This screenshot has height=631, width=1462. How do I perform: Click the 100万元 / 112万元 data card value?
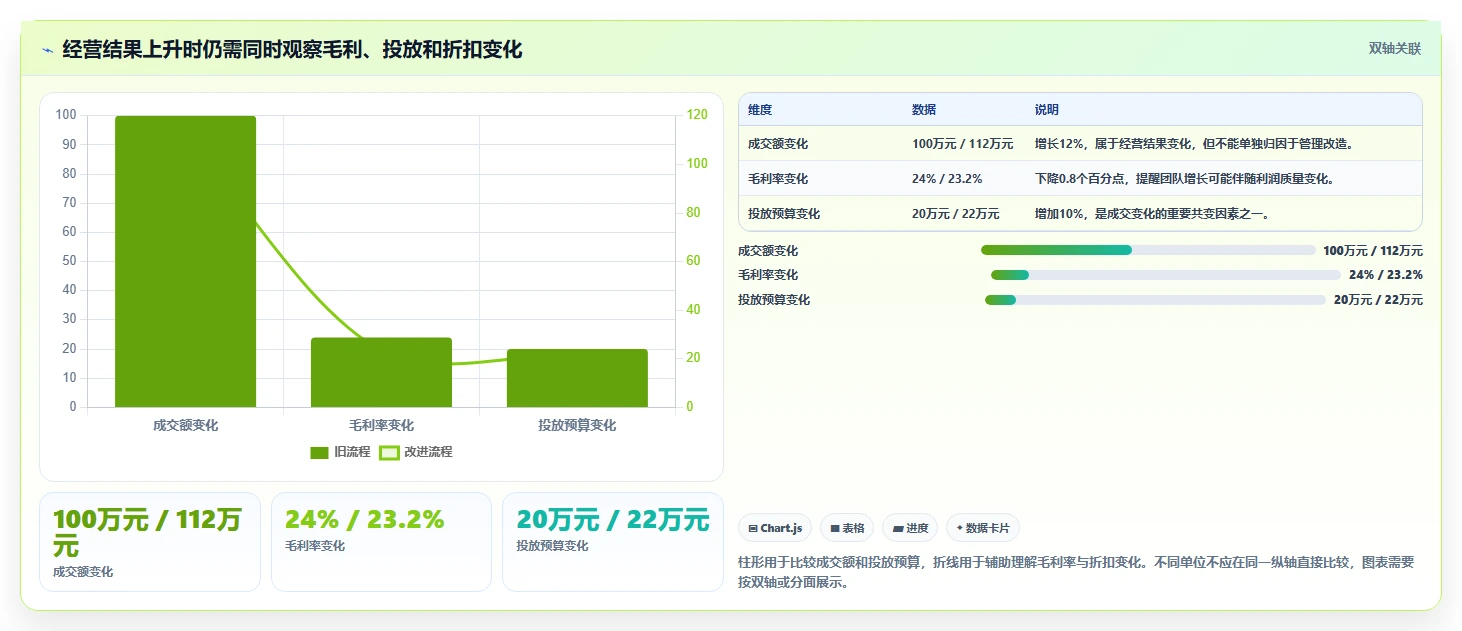pos(148,533)
